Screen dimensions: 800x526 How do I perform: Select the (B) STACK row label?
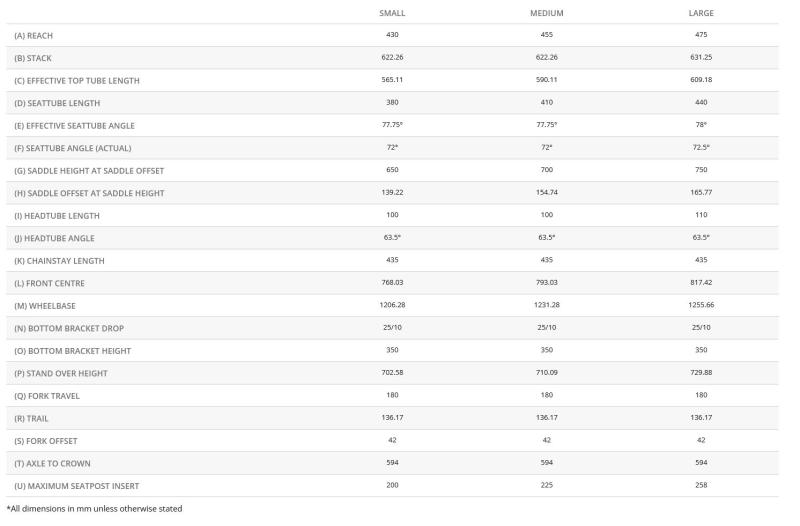[x=33, y=58]
